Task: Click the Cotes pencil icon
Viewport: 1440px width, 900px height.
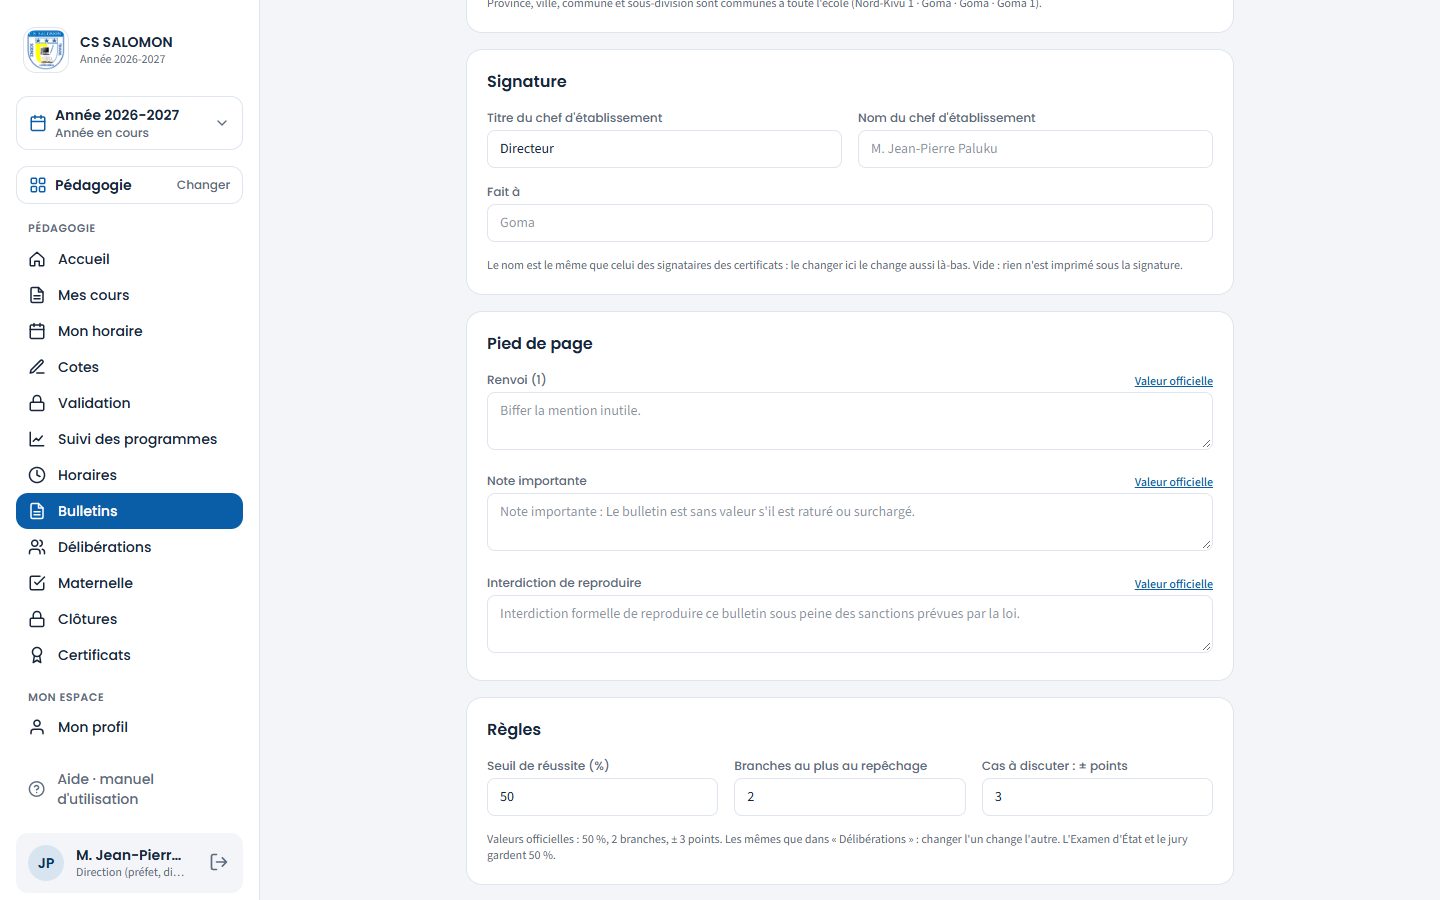Action: point(37,367)
